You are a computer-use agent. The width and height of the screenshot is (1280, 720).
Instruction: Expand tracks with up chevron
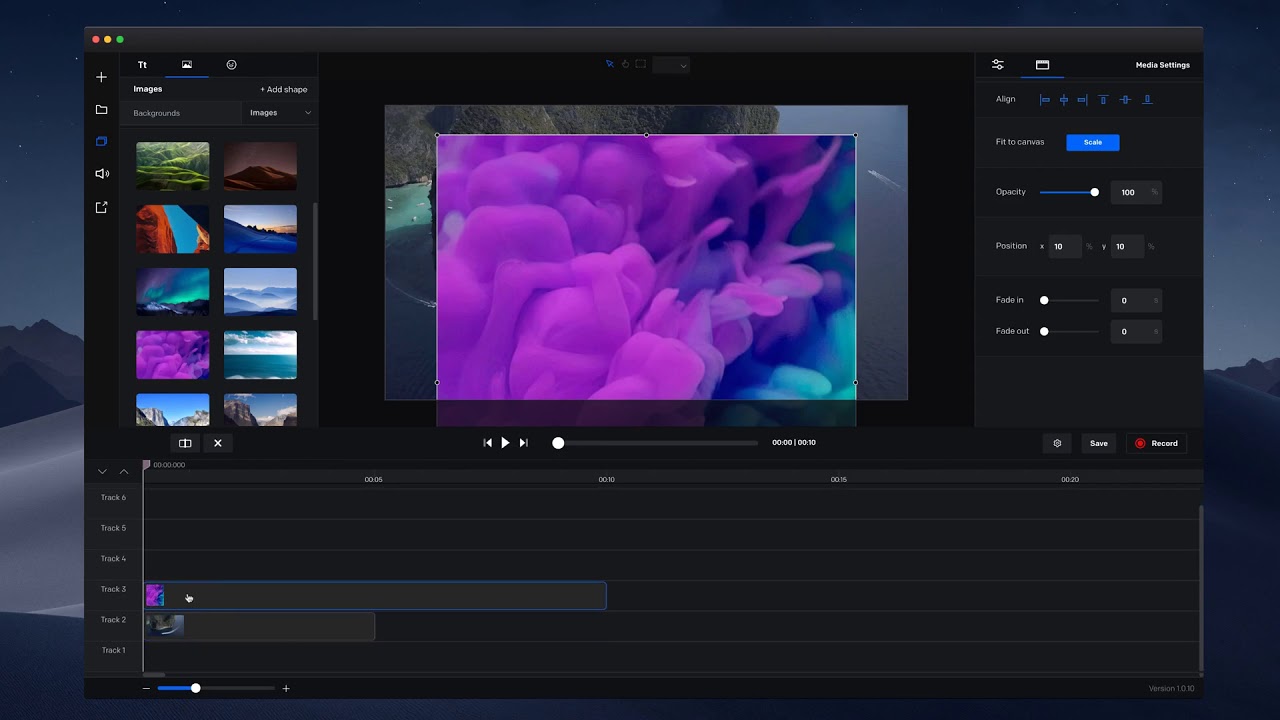pyautogui.click(x=124, y=471)
